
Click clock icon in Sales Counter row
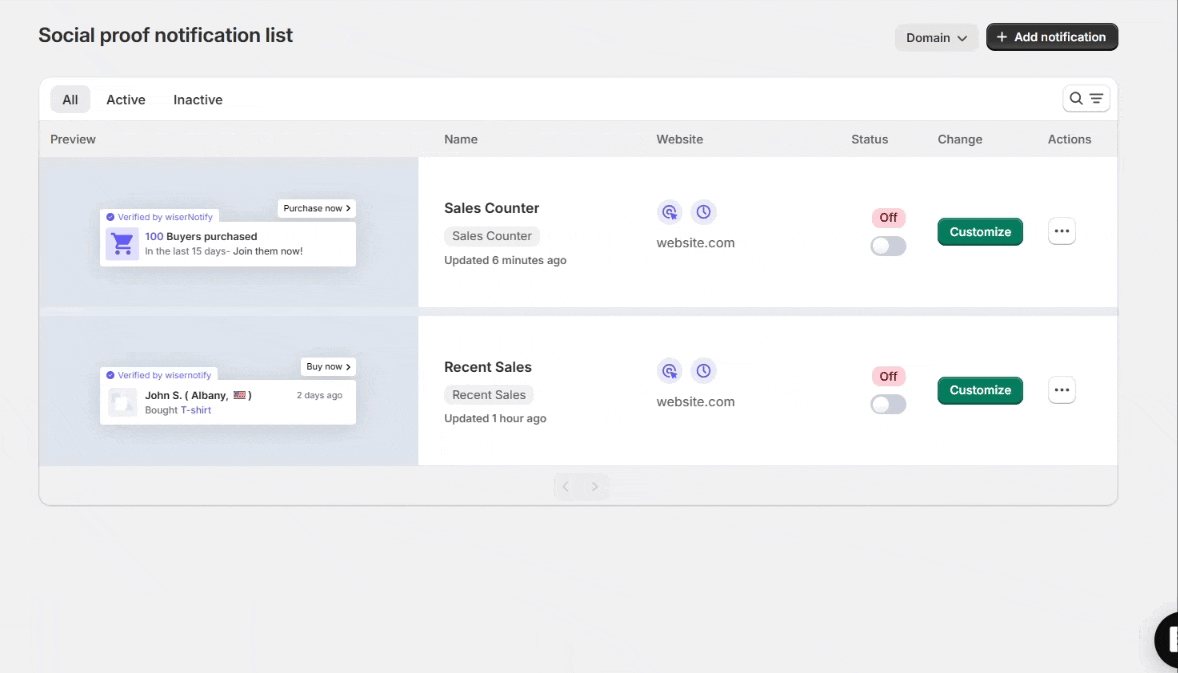tap(703, 212)
